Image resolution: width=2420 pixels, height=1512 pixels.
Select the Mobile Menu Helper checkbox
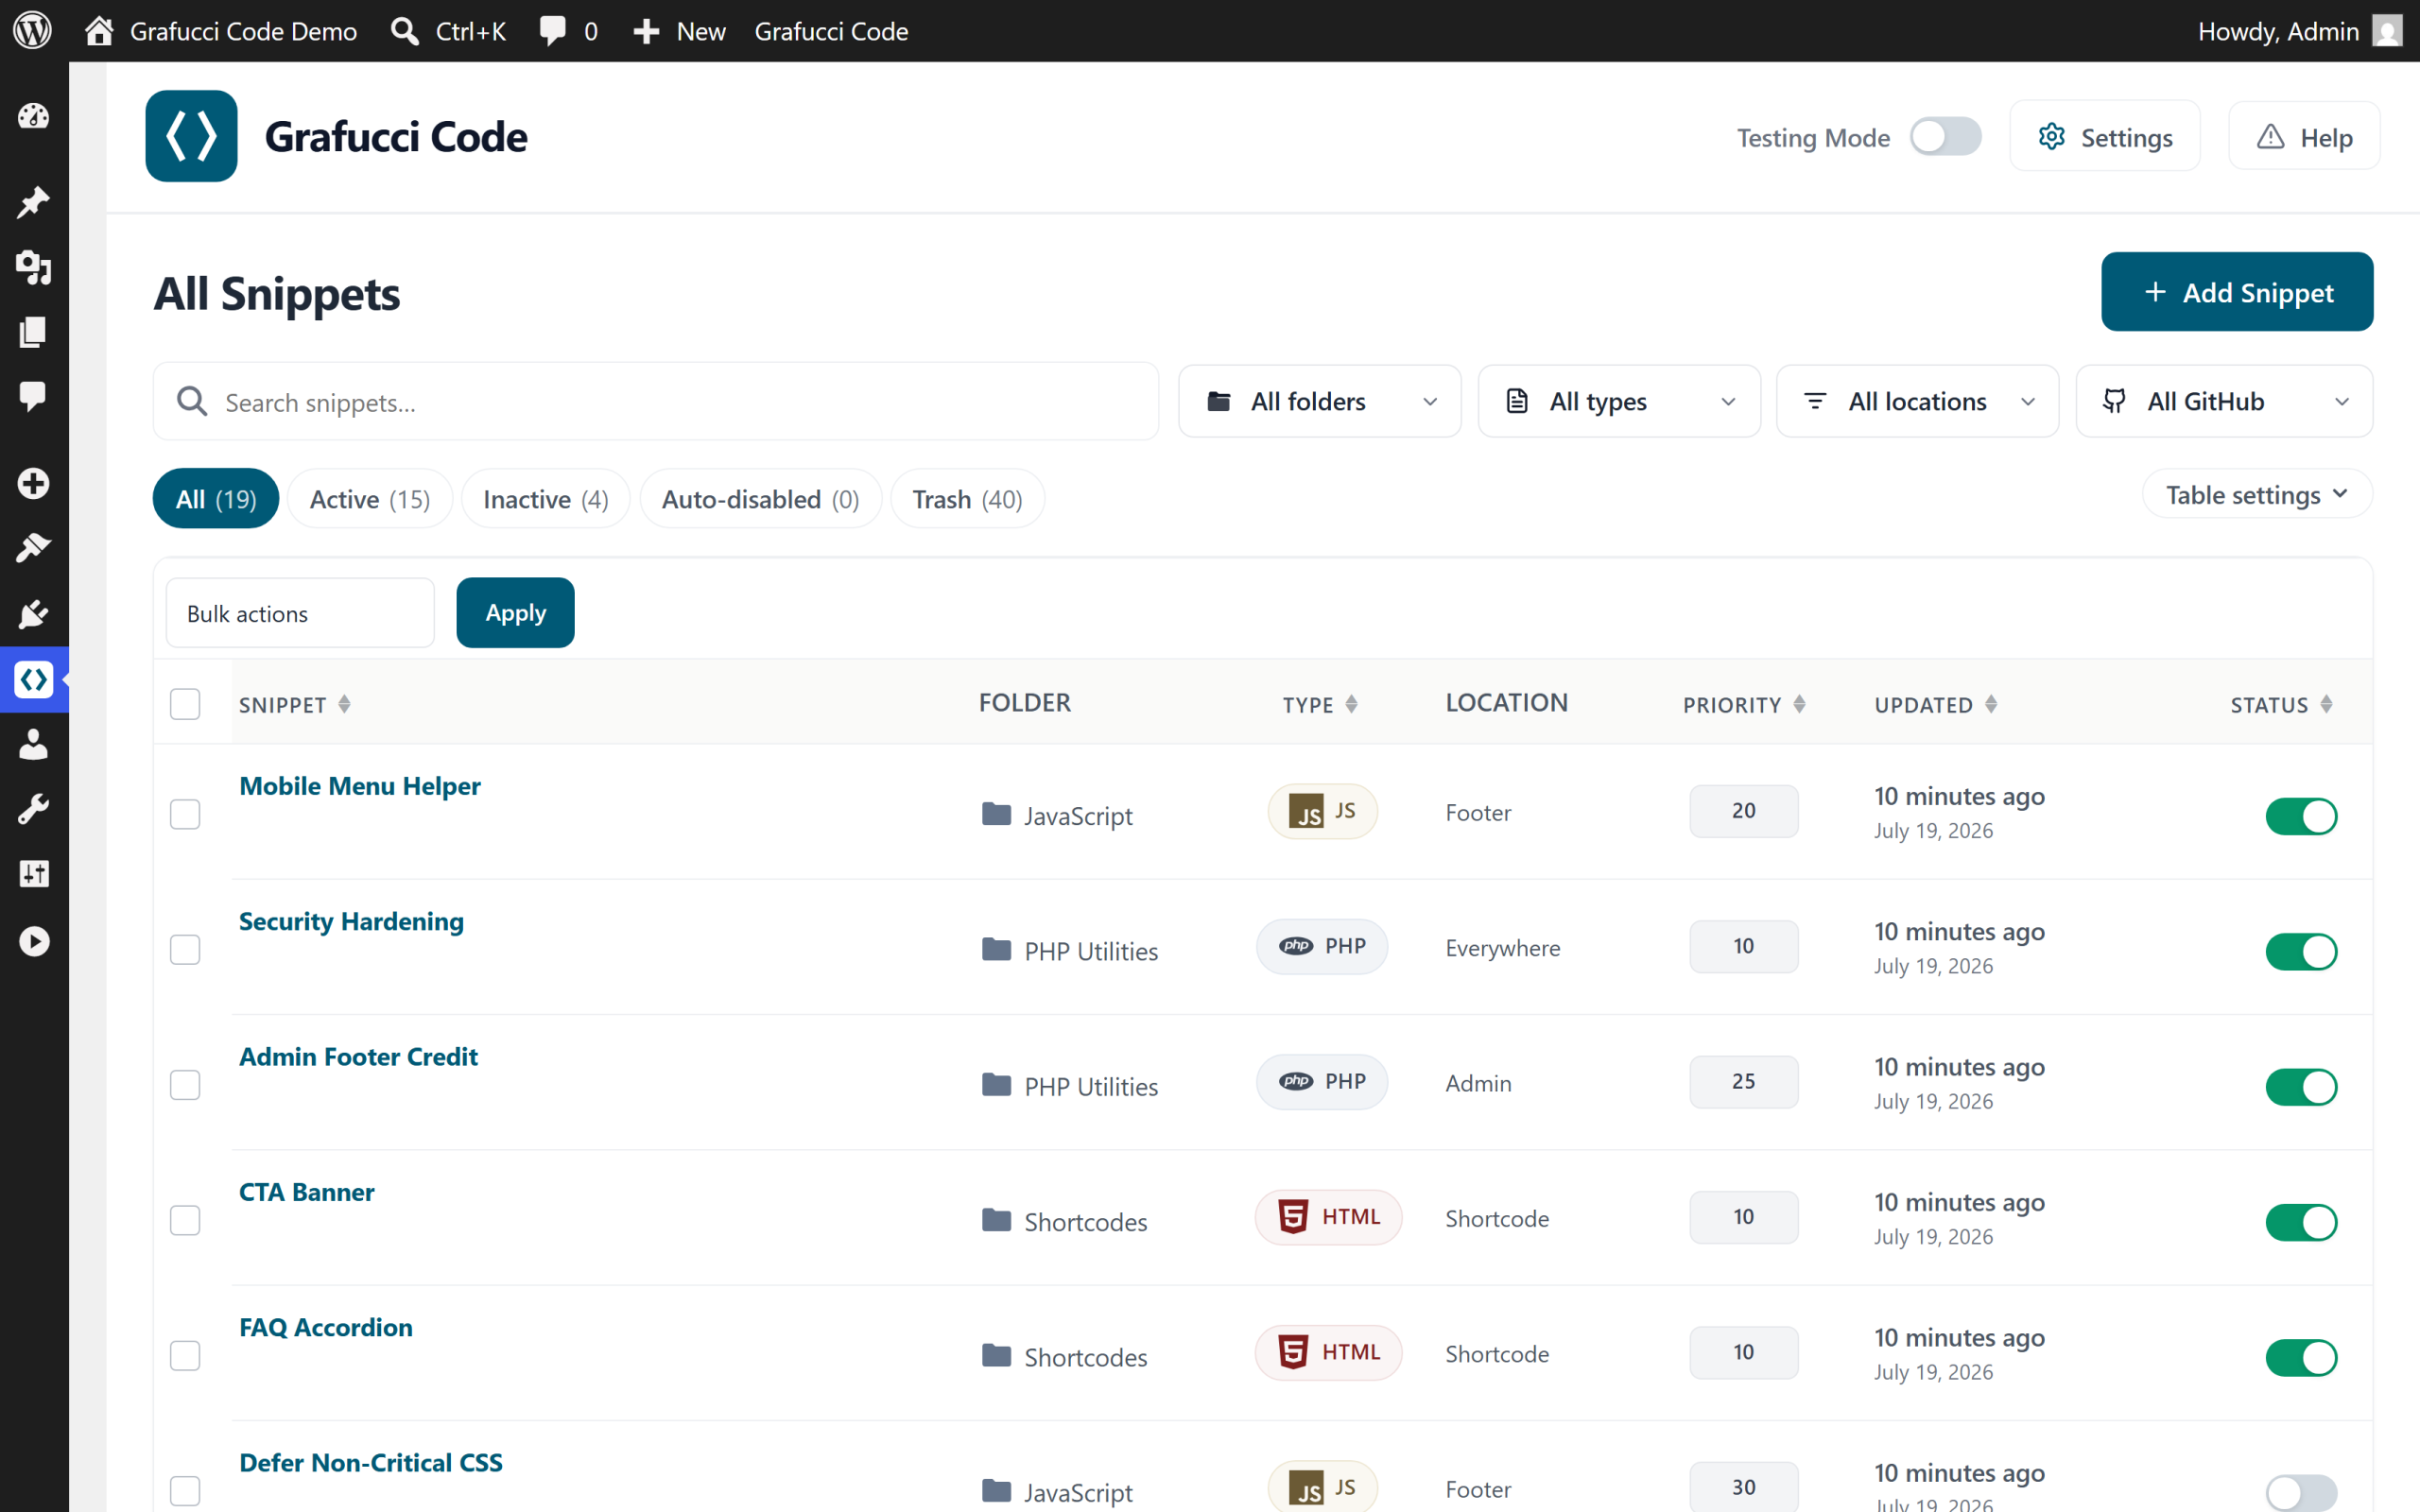click(x=185, y=814)
